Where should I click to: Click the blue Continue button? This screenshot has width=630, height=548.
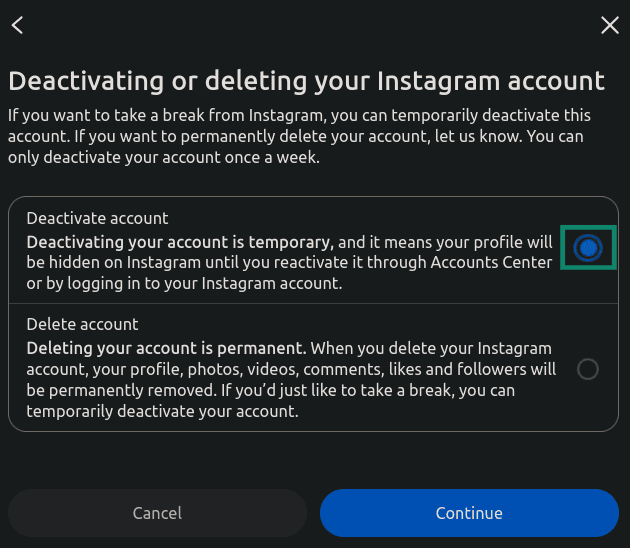[x=469, y=513]
